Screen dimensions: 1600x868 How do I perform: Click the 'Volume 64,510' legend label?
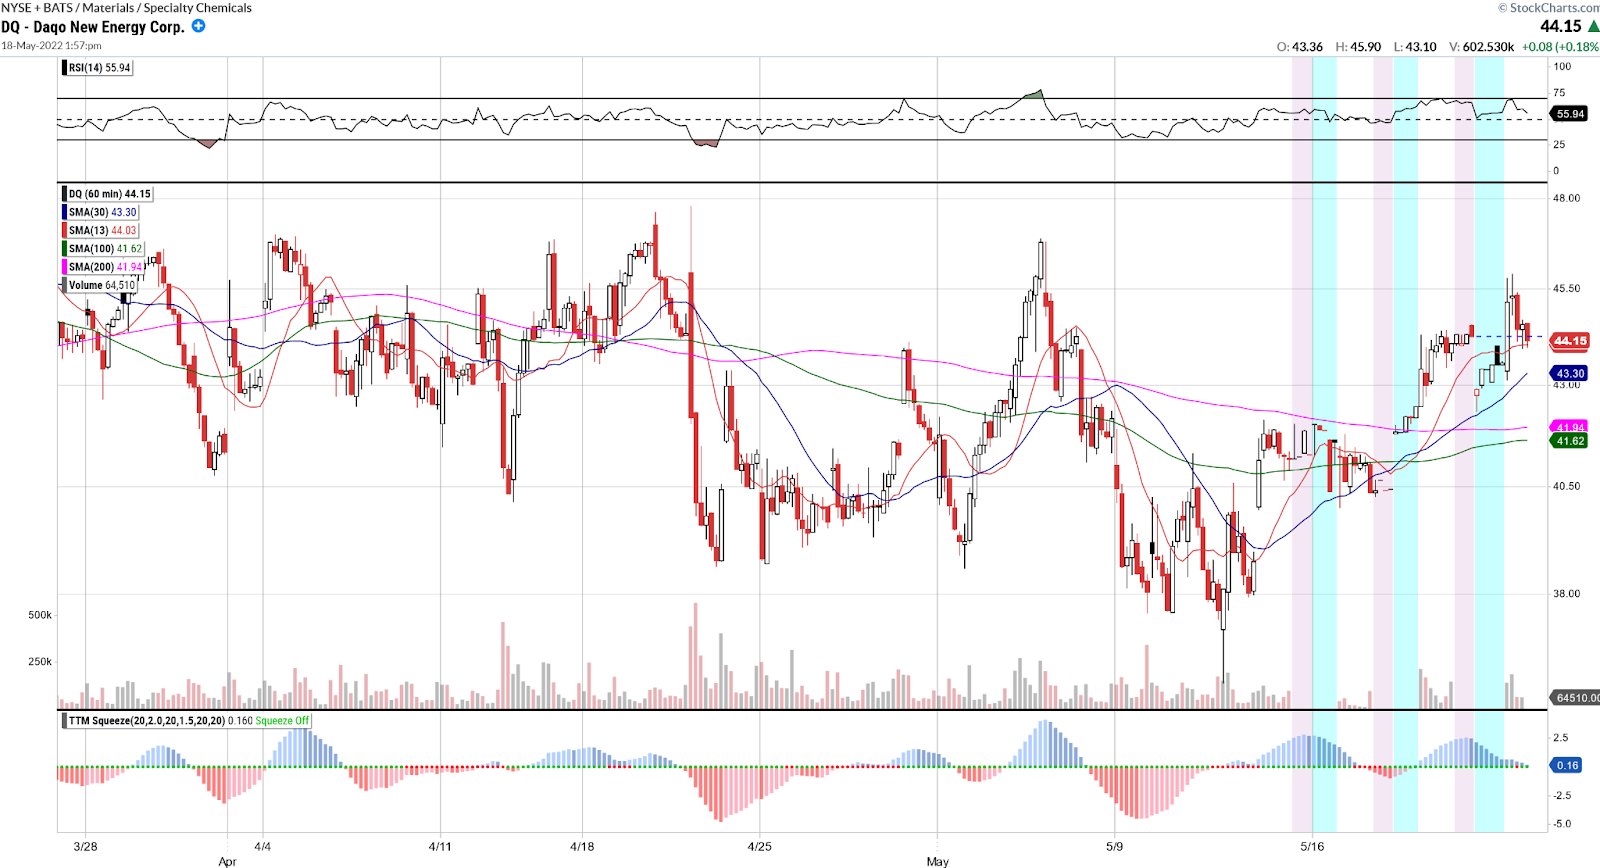click(x=102, y=286)
